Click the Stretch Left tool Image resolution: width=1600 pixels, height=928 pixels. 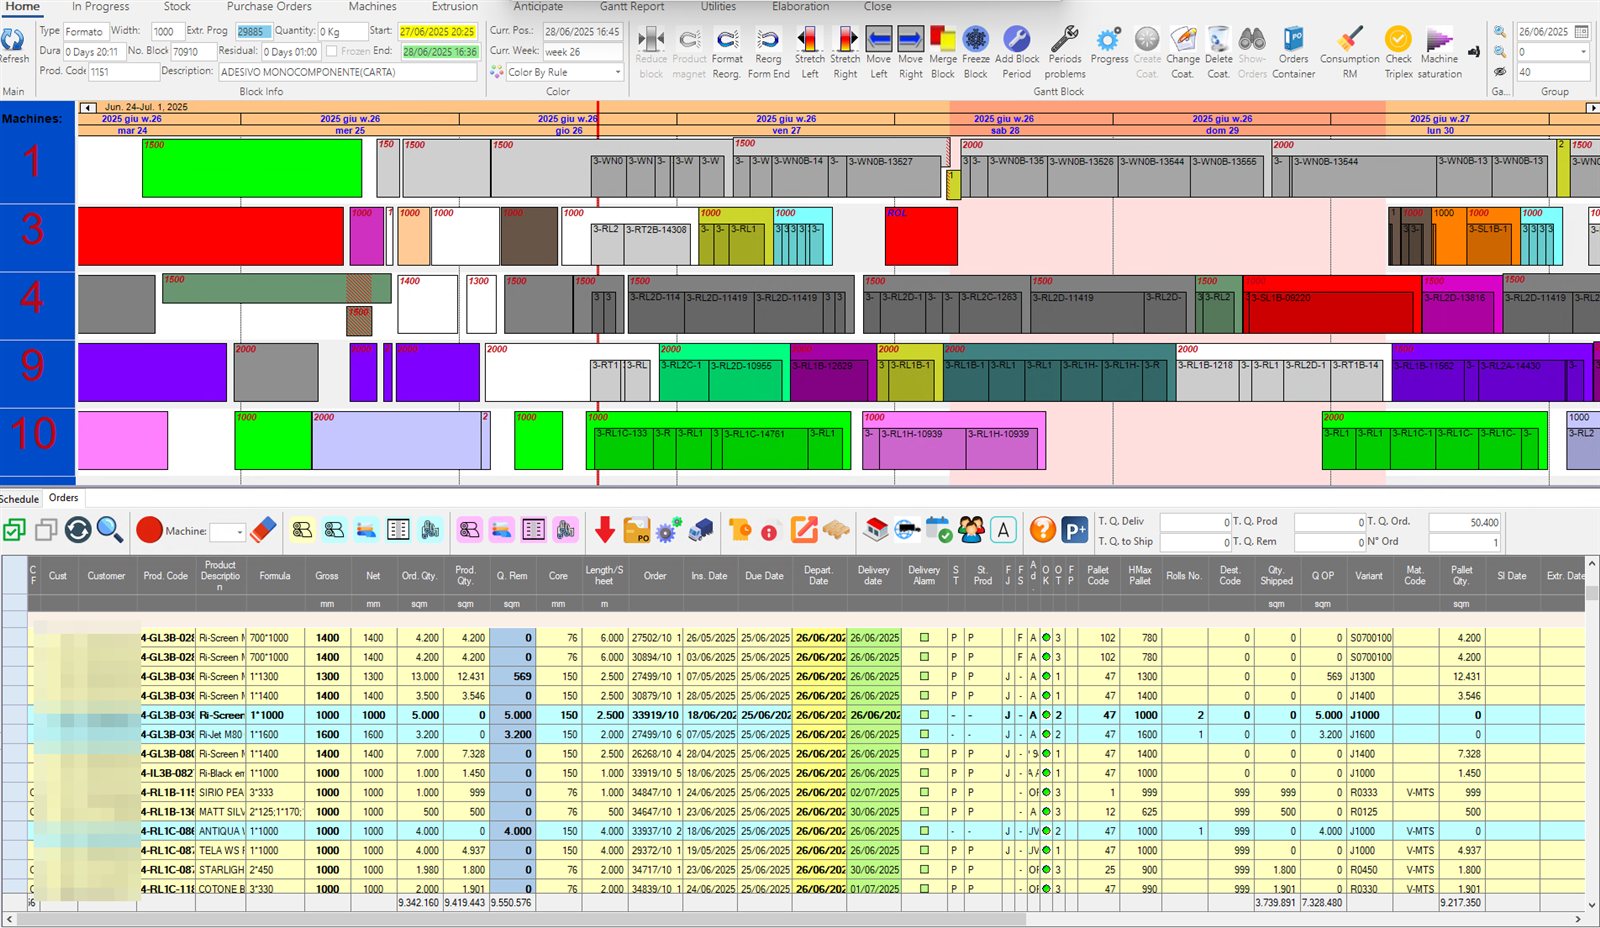coord(809,40)
